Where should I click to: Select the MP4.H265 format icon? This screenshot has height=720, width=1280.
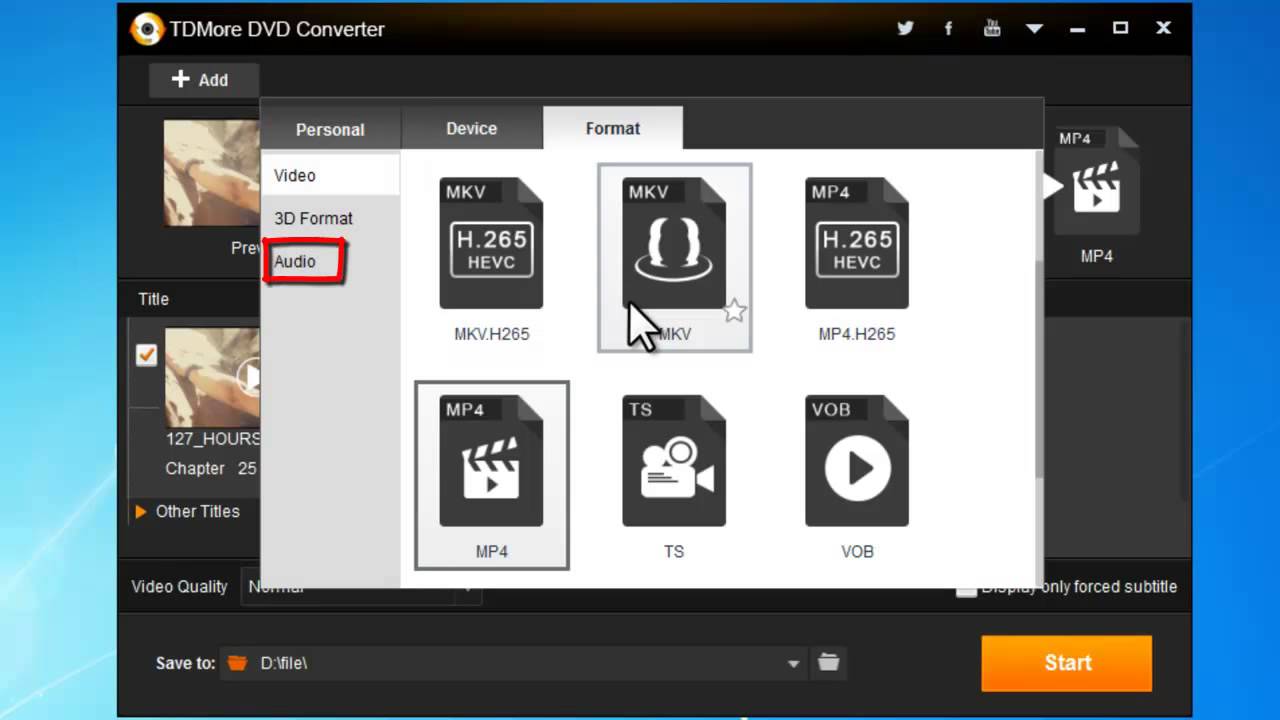pos(857,243)
